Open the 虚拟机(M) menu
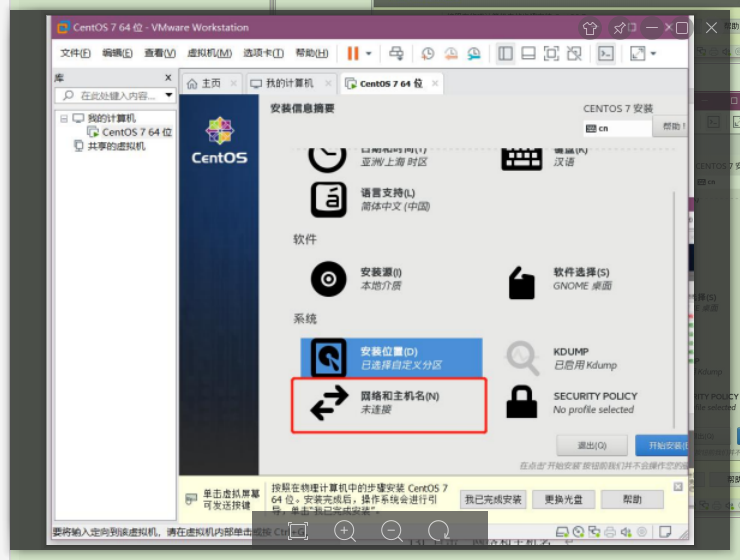This screenshot has height=560, width=740. 210,53
